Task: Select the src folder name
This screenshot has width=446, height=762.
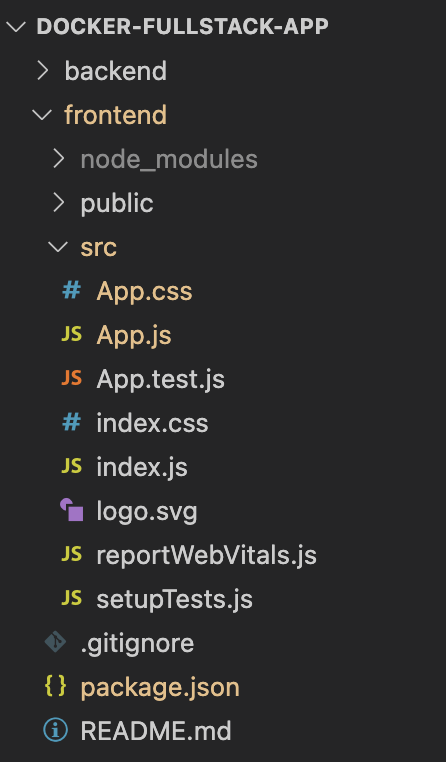Action: [x=99, y=248]
